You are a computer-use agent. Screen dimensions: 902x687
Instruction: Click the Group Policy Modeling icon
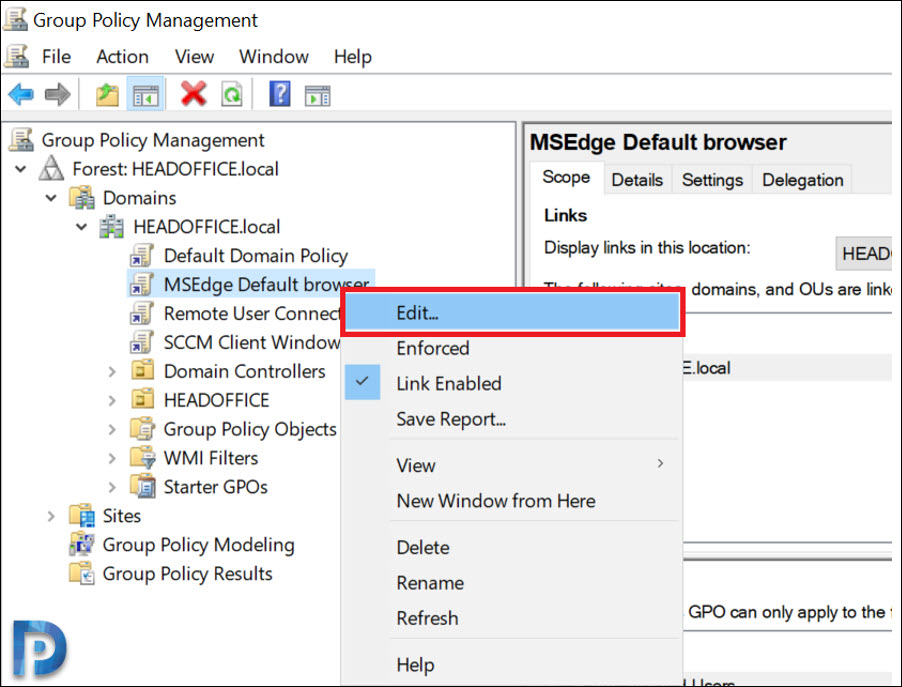coord(82,544)
